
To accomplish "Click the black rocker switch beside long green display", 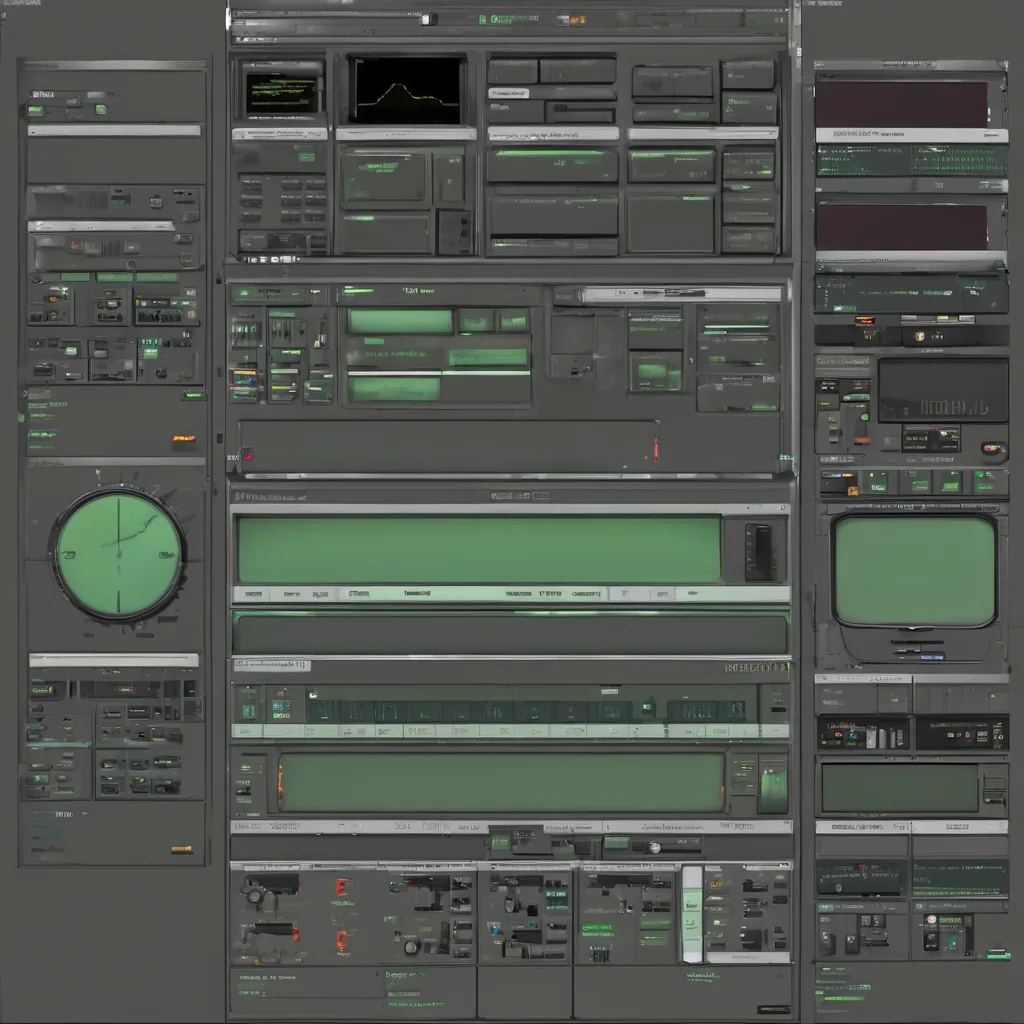I will [759, 551].
